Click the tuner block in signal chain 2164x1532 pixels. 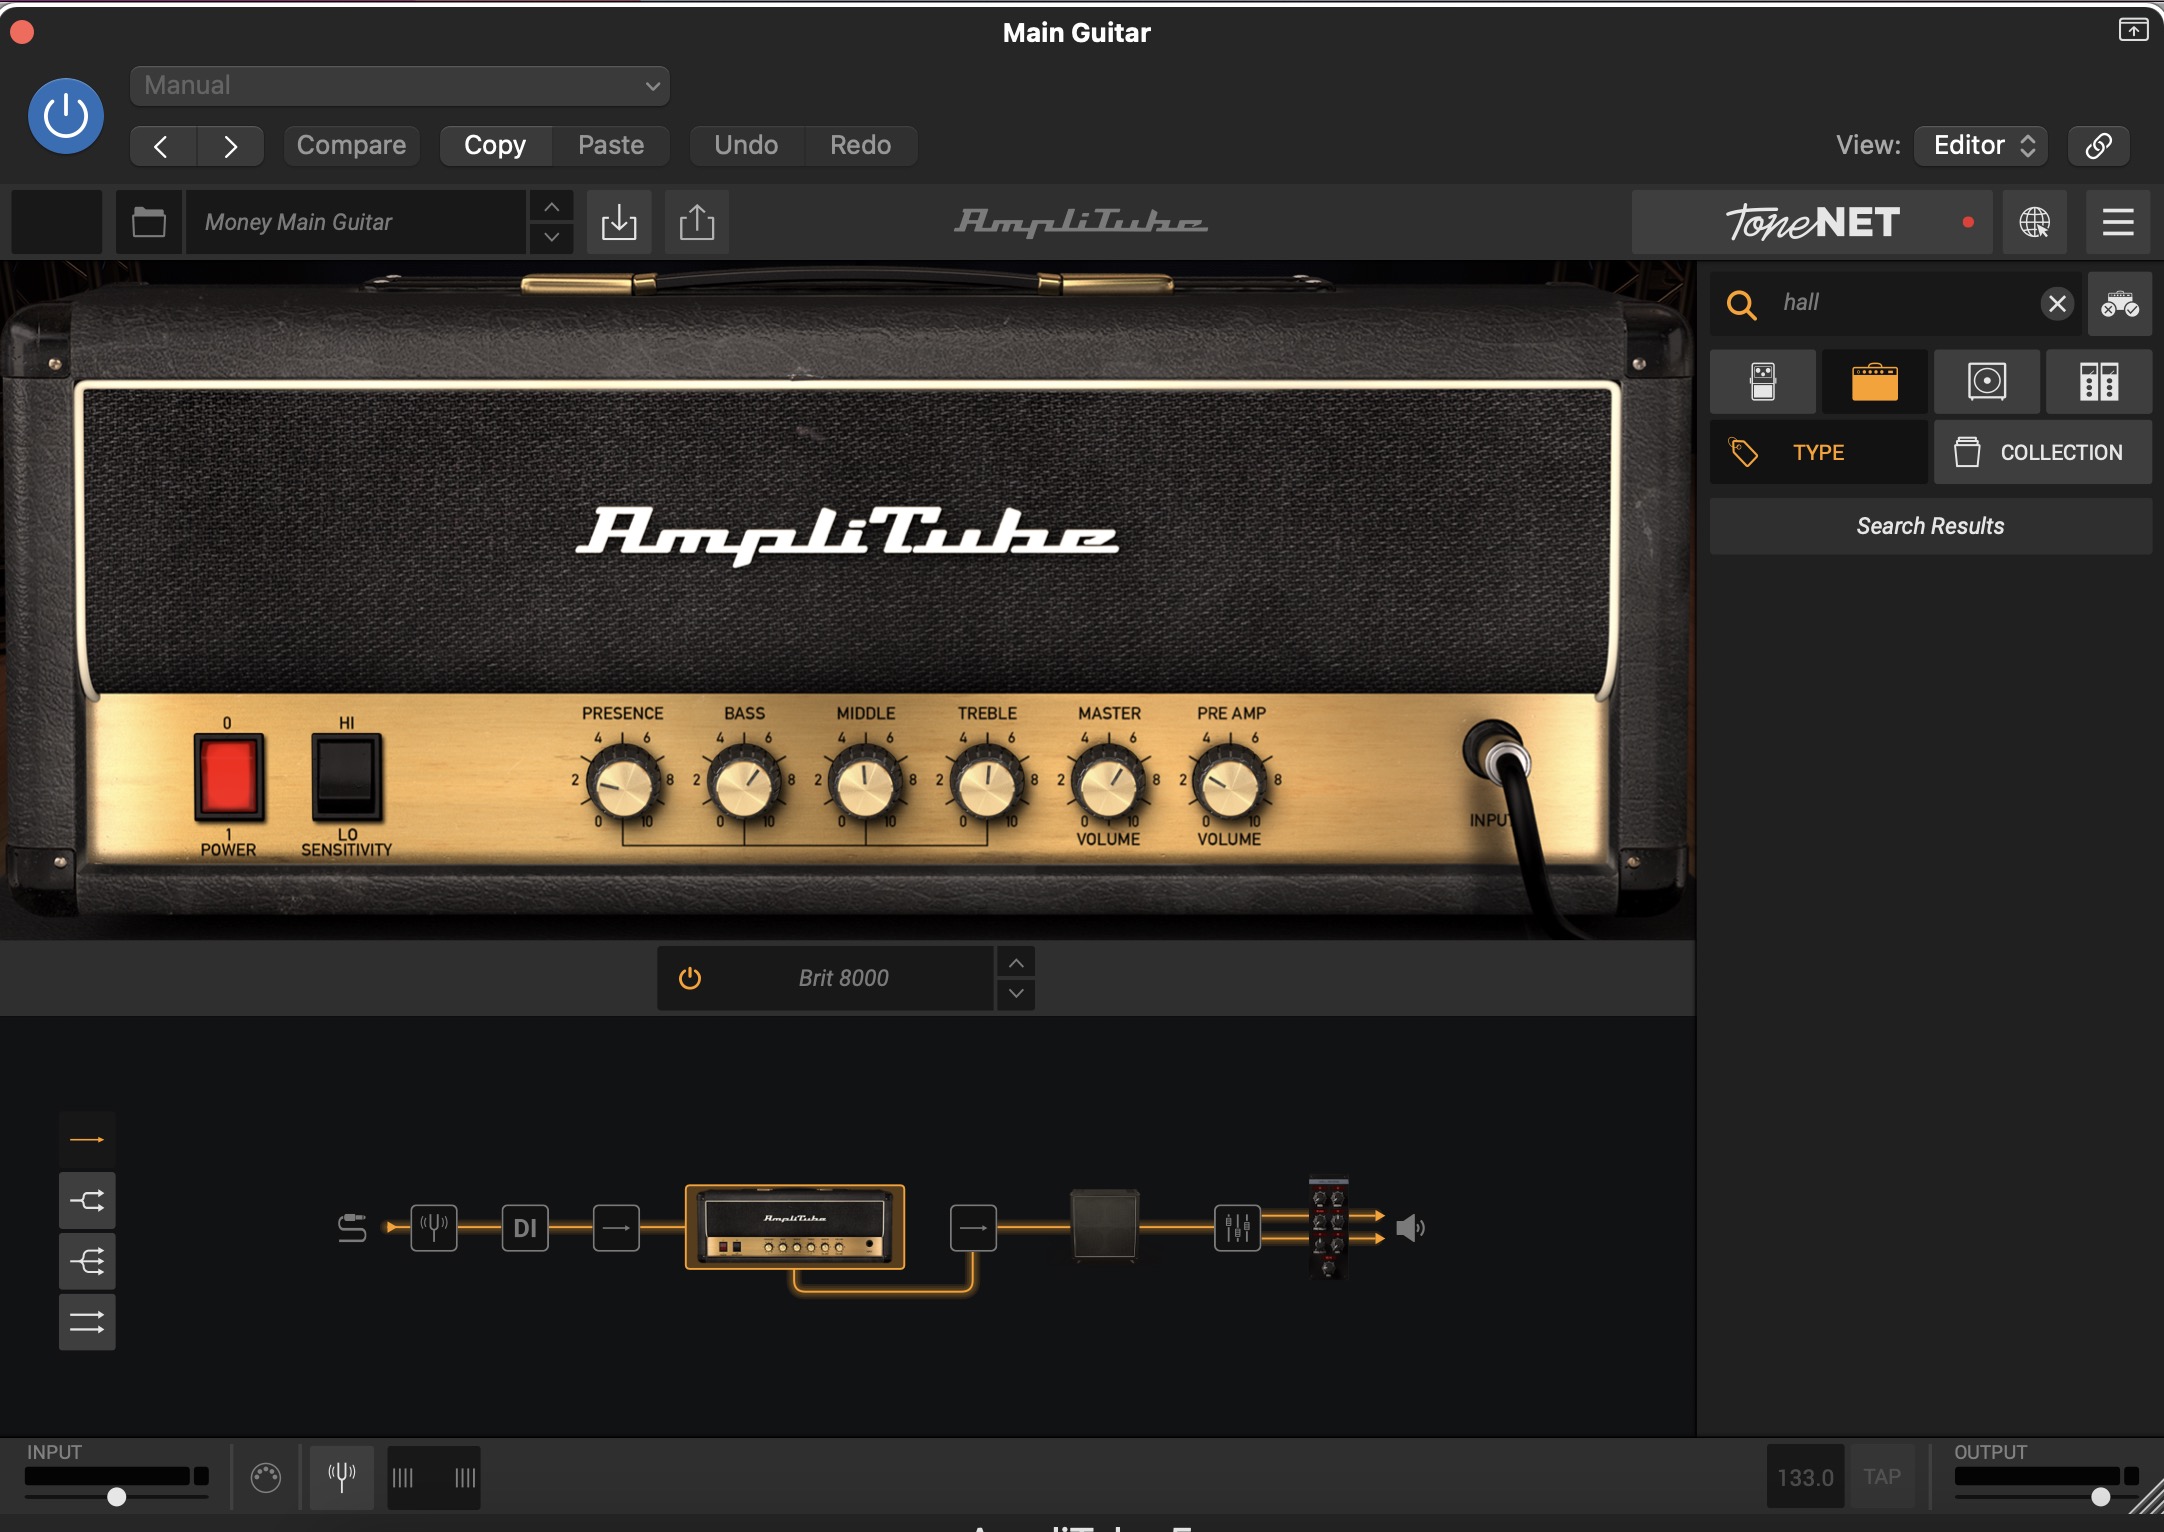434,1228
